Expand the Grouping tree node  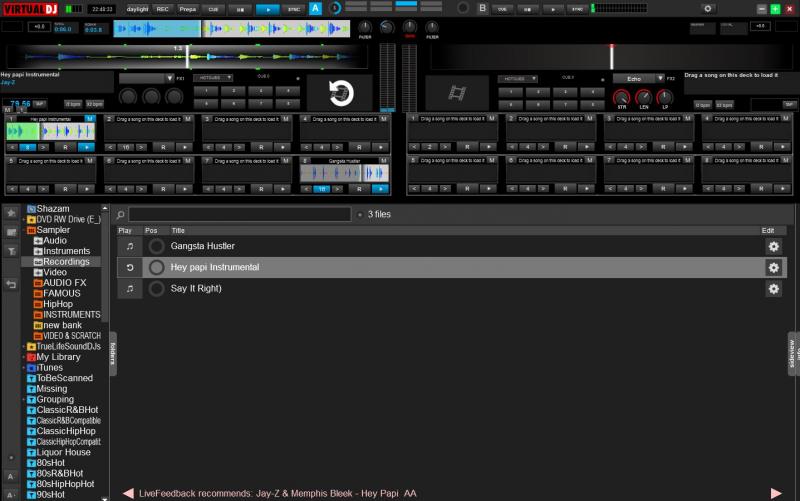(x=23, y=399)
